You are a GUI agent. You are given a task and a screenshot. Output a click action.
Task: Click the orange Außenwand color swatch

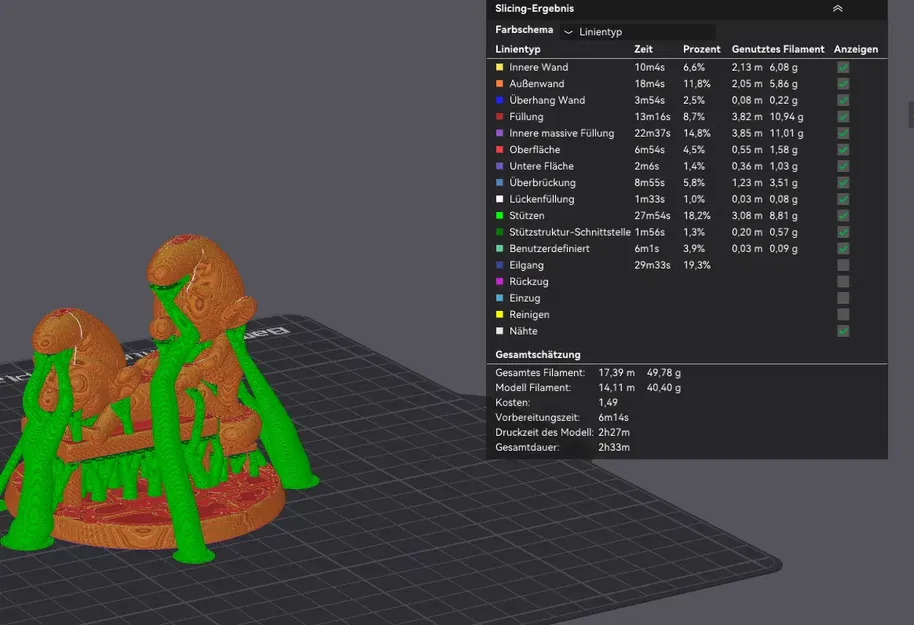click(x=499, y=83)
